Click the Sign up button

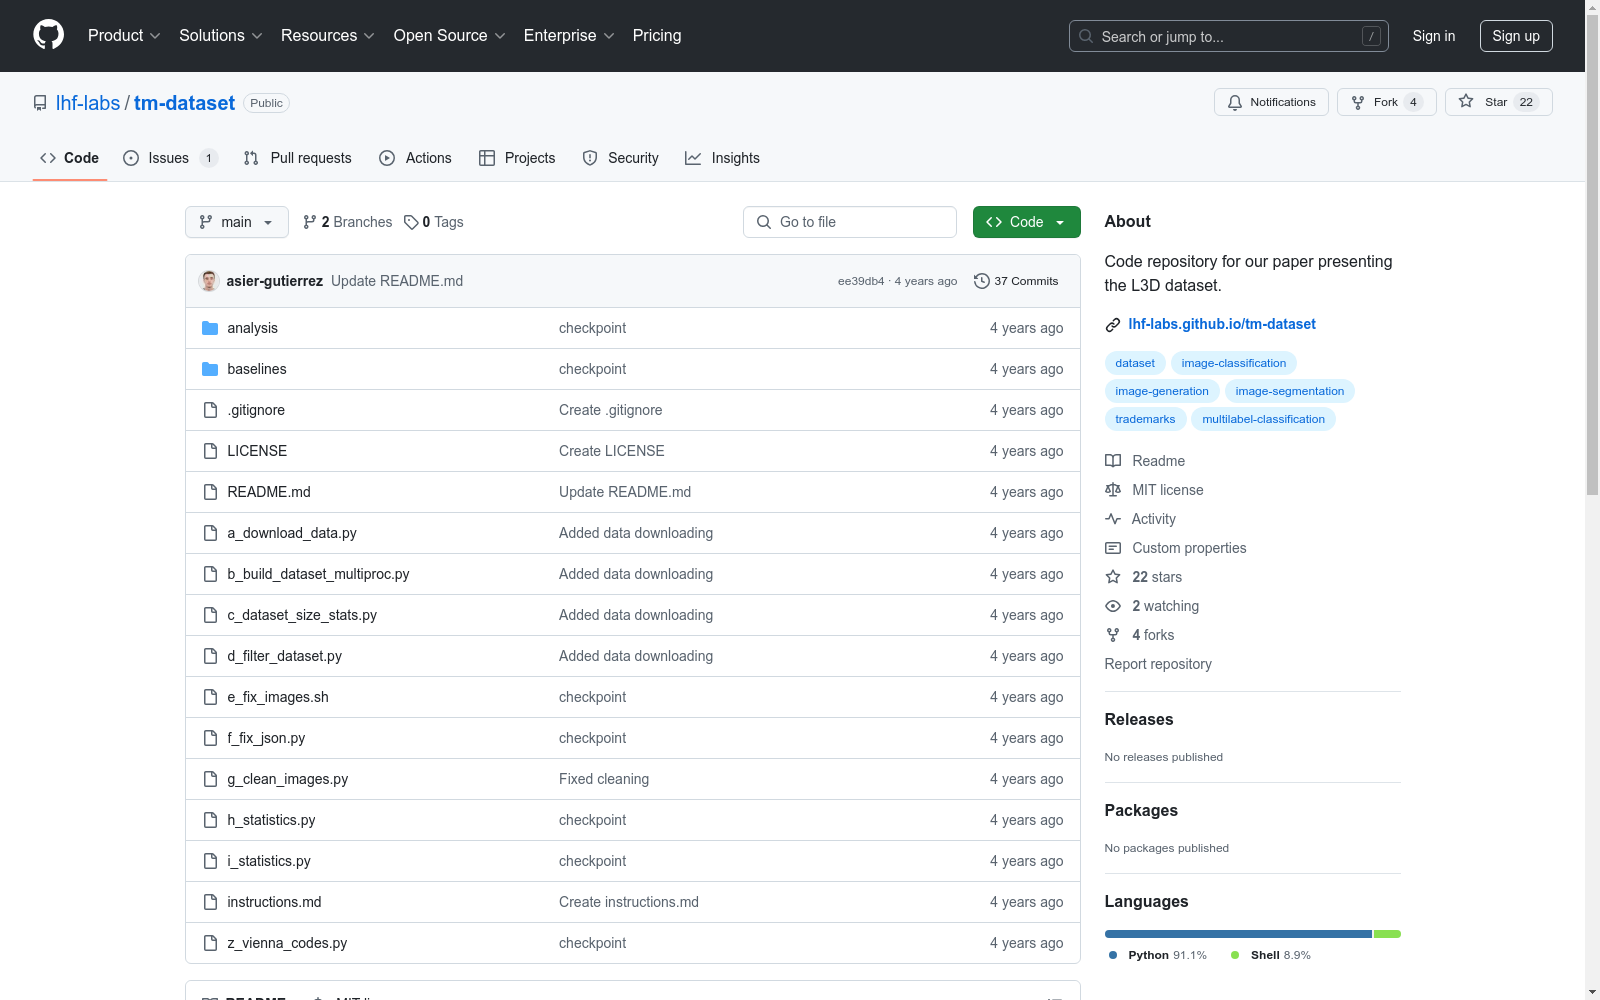pyautogui.click(x=1516, y=36)
